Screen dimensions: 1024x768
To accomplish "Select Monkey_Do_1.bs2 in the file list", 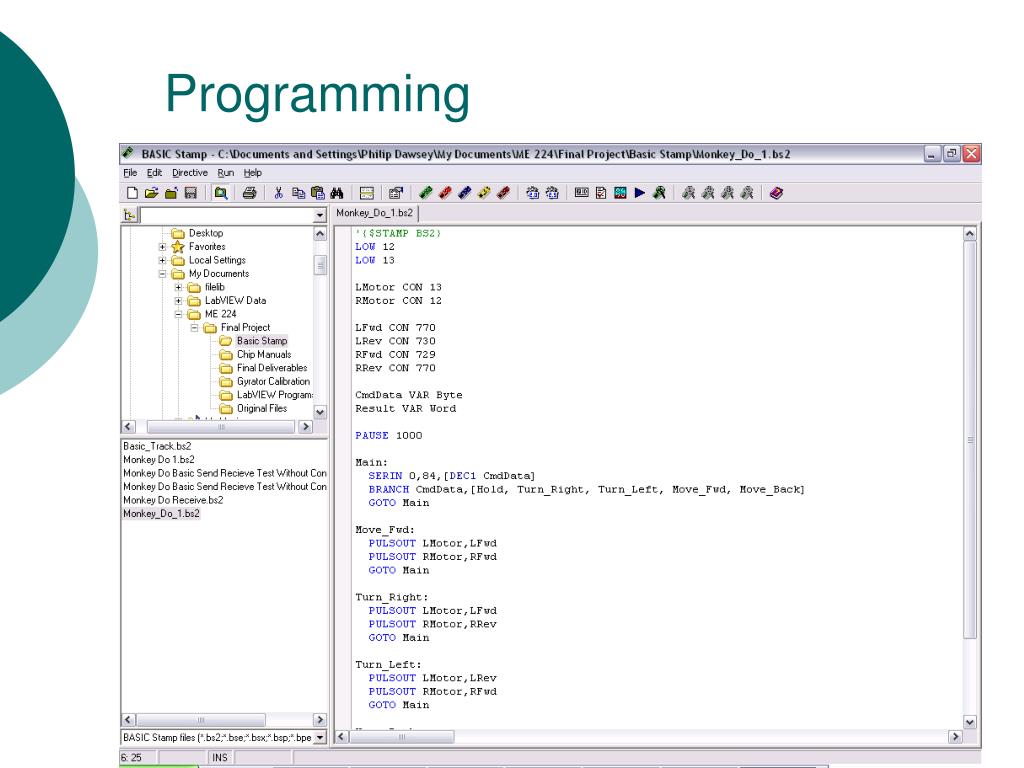I will pyautogui.click(x=161, y=514).
